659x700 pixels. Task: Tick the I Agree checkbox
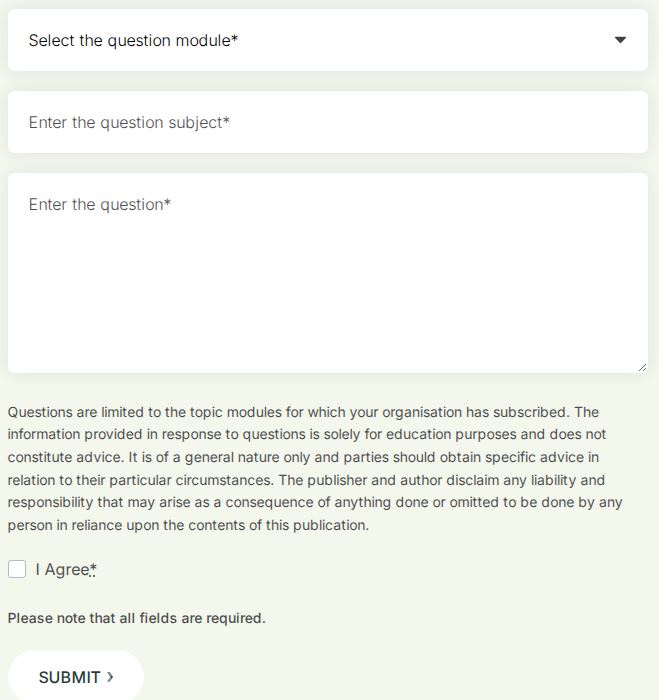coord(17,569)
